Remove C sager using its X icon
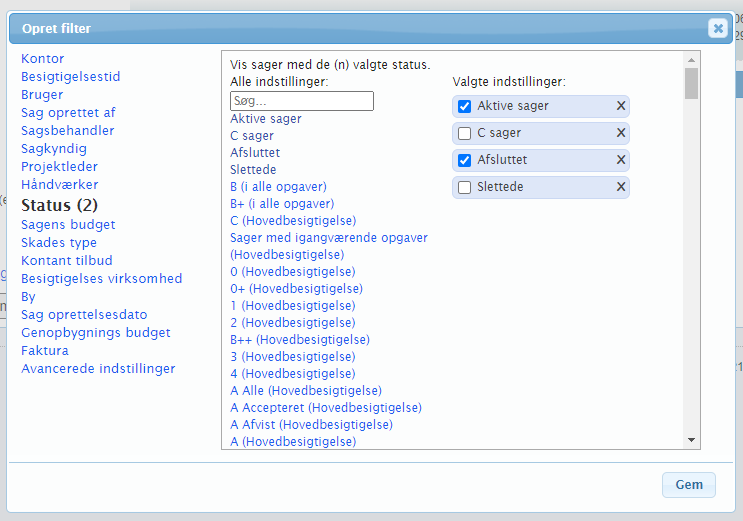The height and width of the screenshot is (521, 743). pos(620,133)
